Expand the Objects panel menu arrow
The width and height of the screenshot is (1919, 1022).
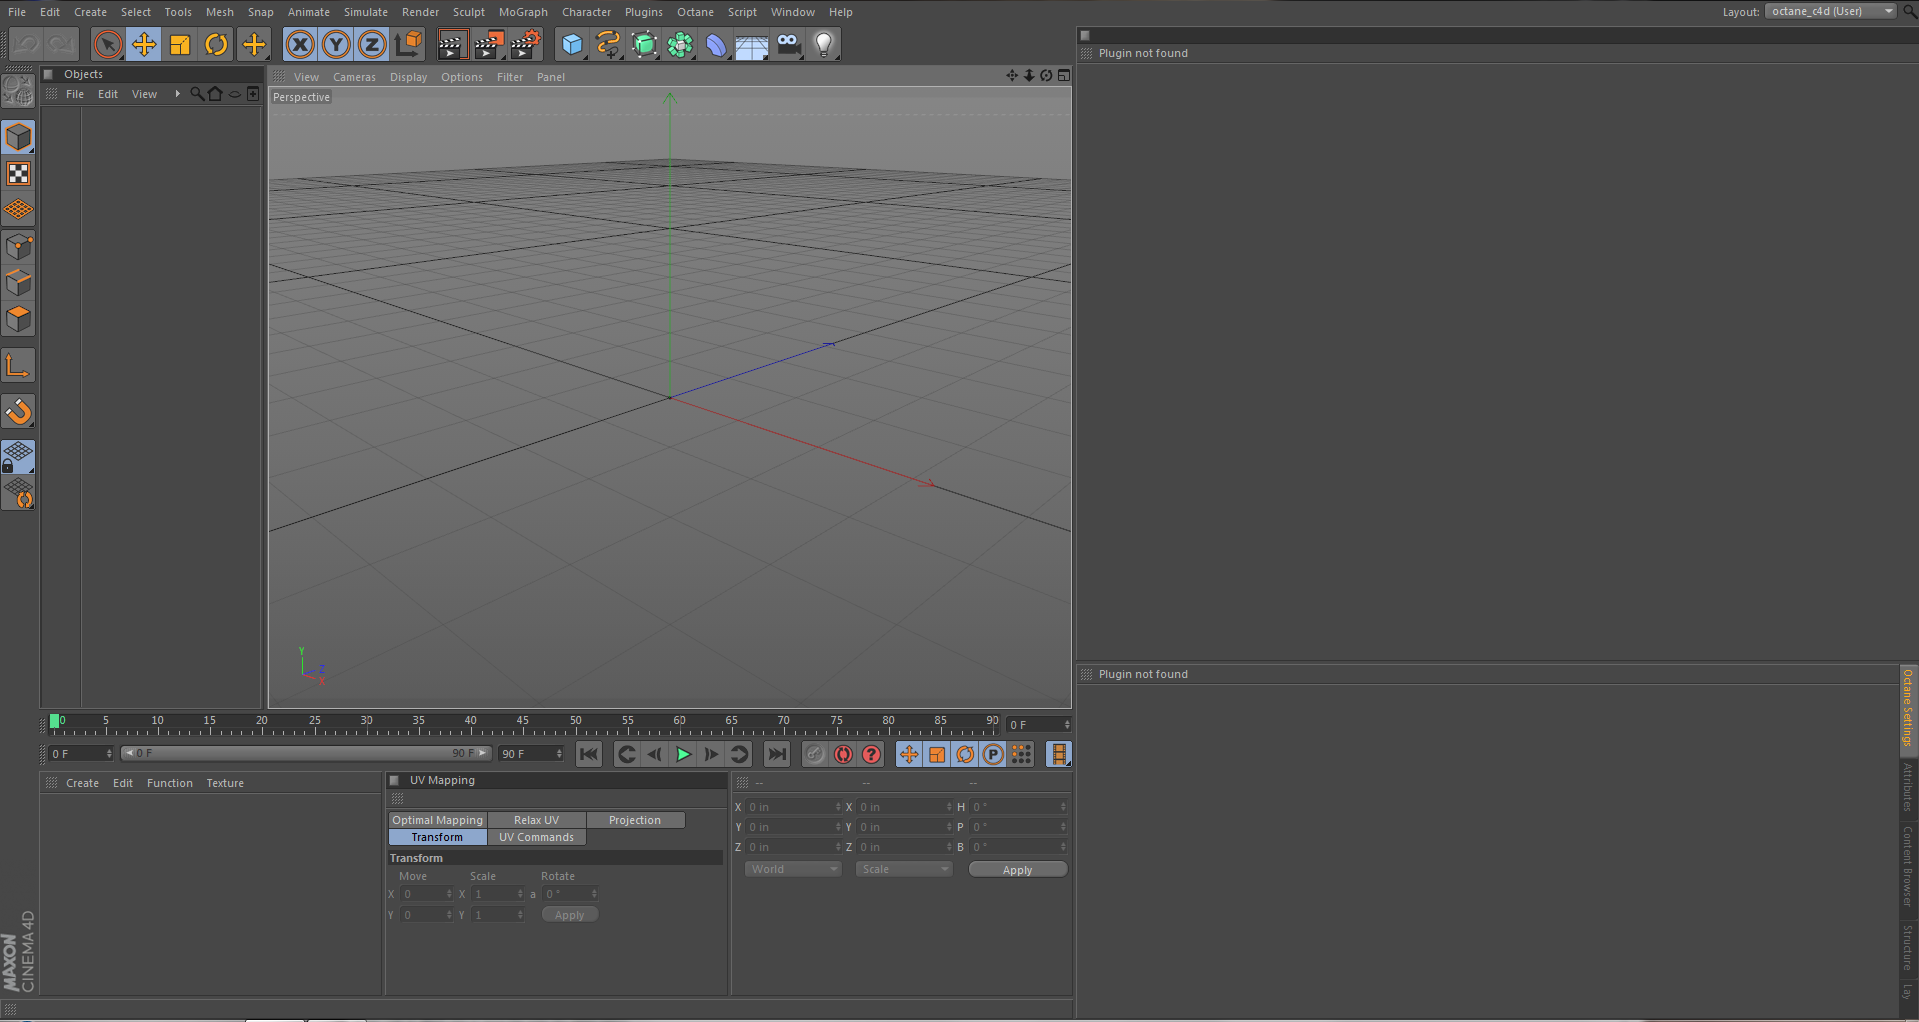[x=177, y=94]
